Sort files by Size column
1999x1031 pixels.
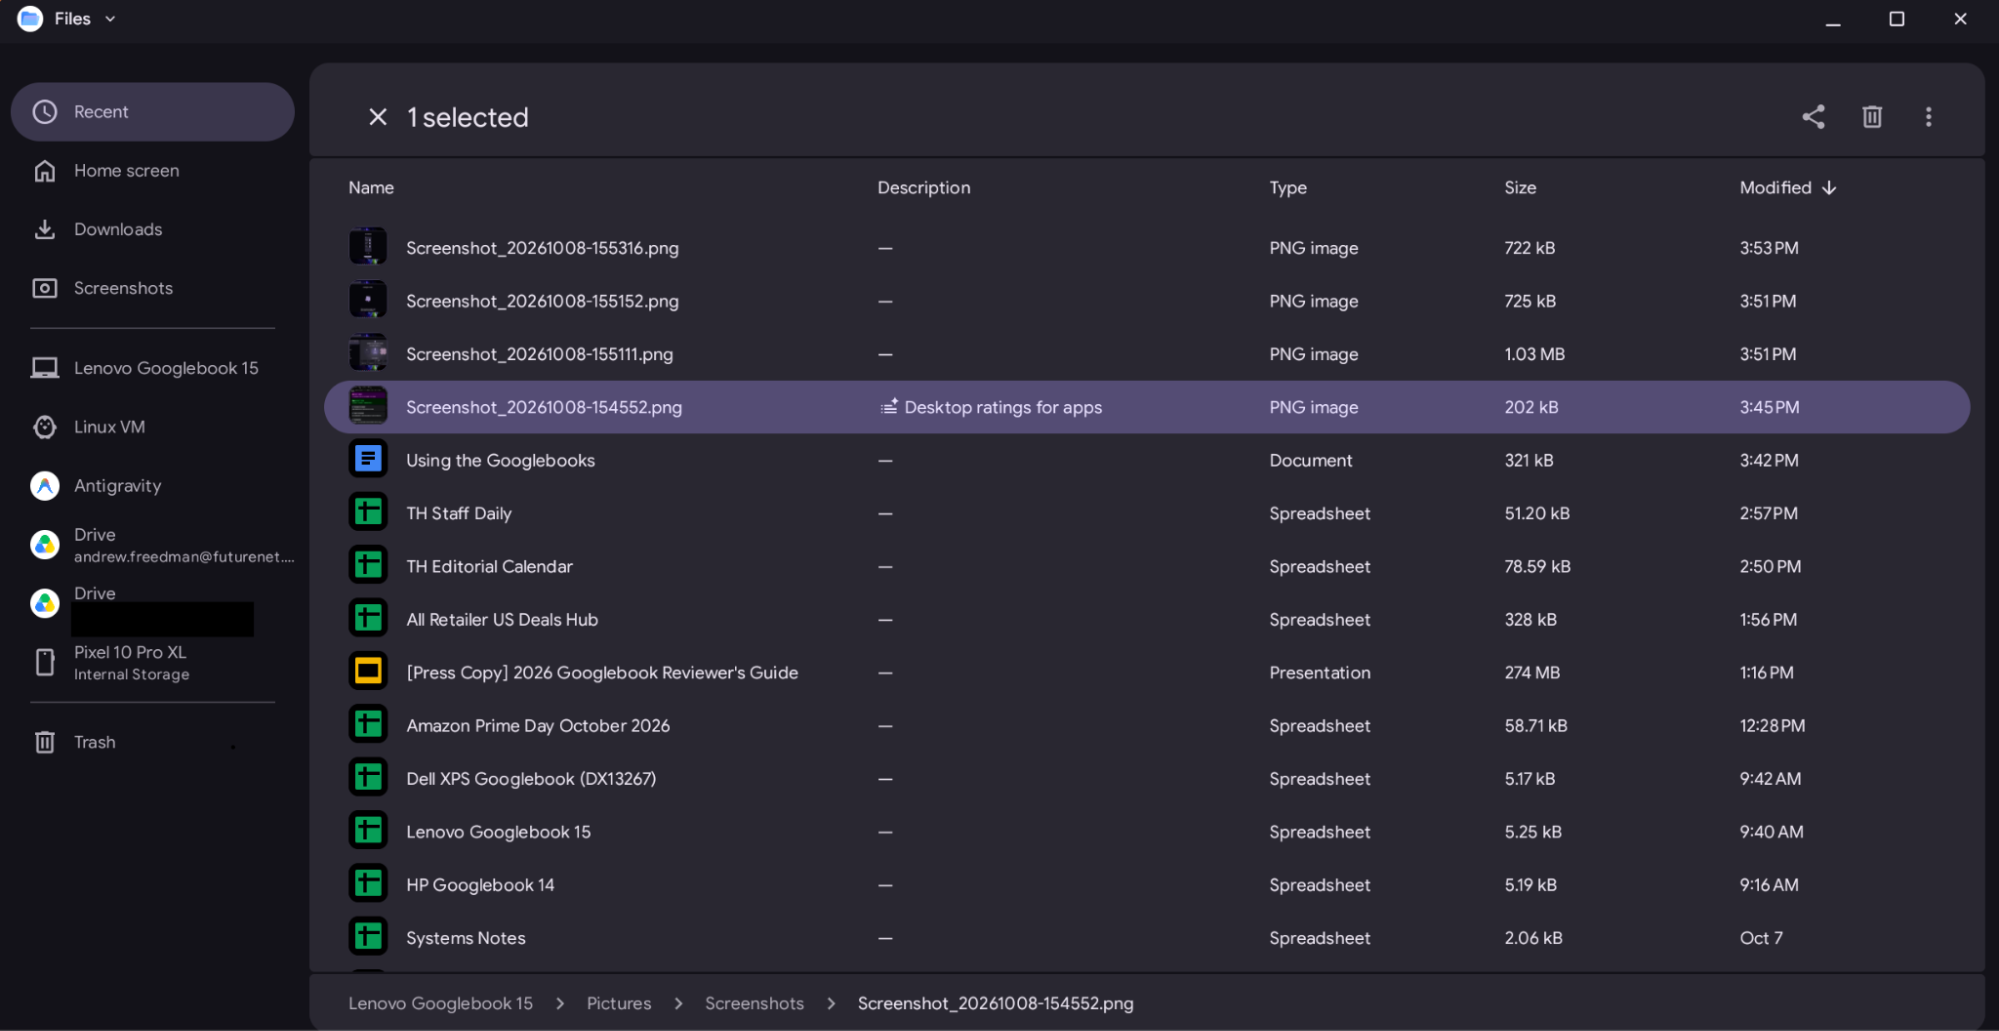pos(1520,188)
